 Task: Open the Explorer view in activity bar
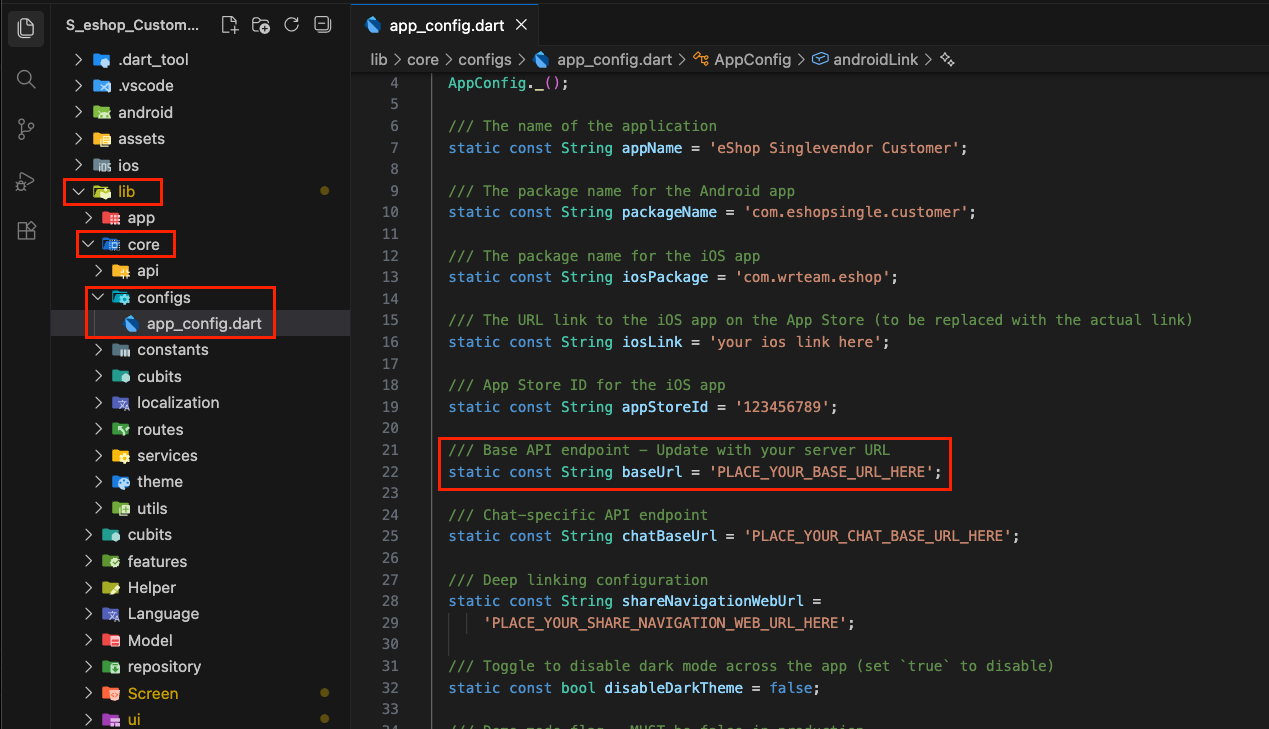point(26,28)
